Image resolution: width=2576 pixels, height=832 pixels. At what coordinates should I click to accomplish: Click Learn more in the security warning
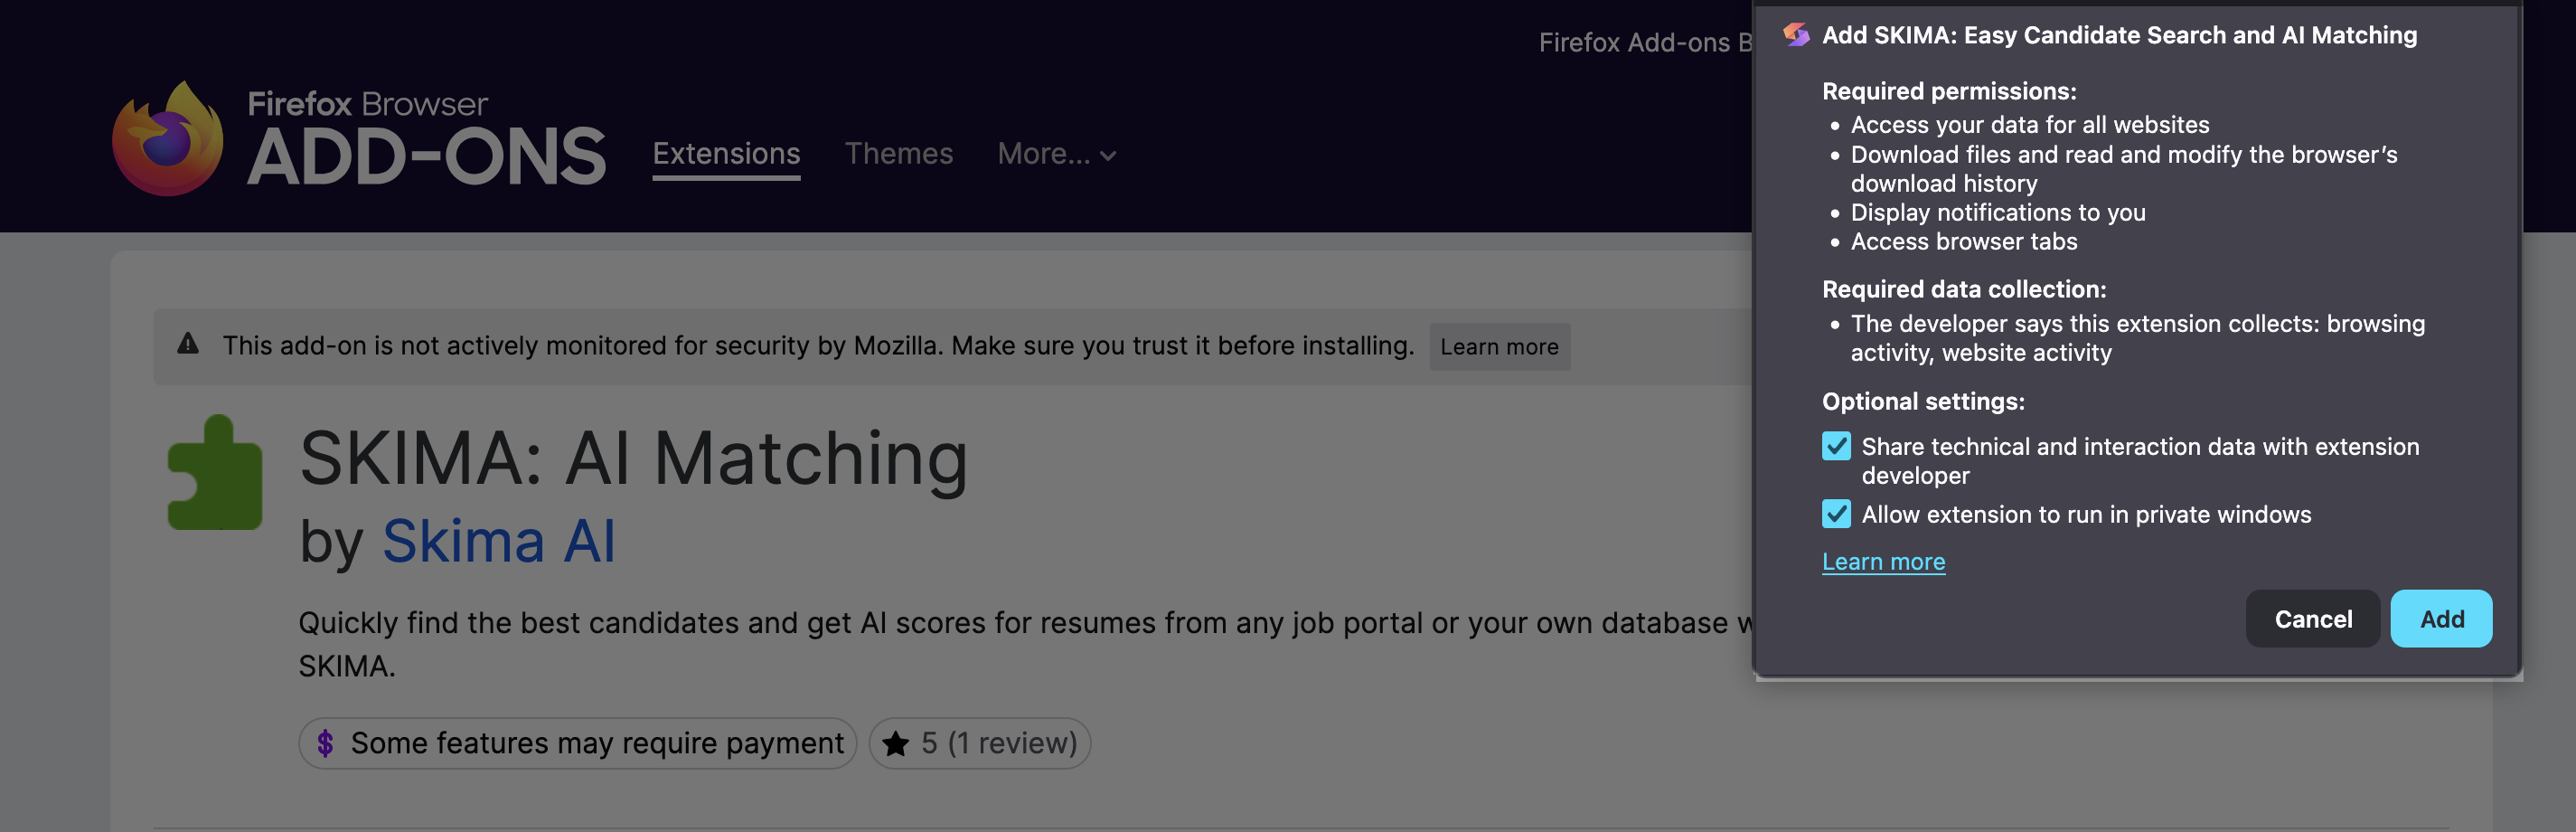(1499, 347)
